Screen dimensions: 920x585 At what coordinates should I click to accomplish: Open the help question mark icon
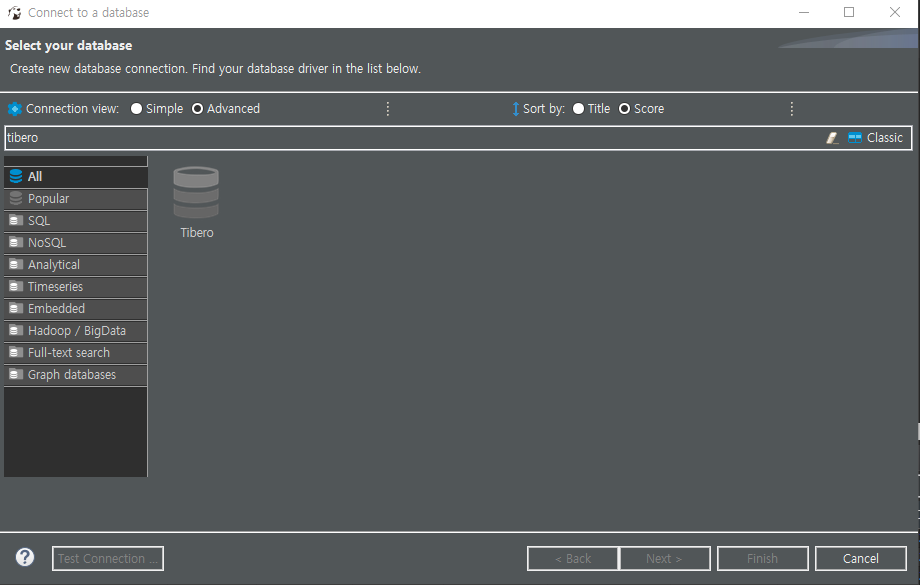pos(25,557)
